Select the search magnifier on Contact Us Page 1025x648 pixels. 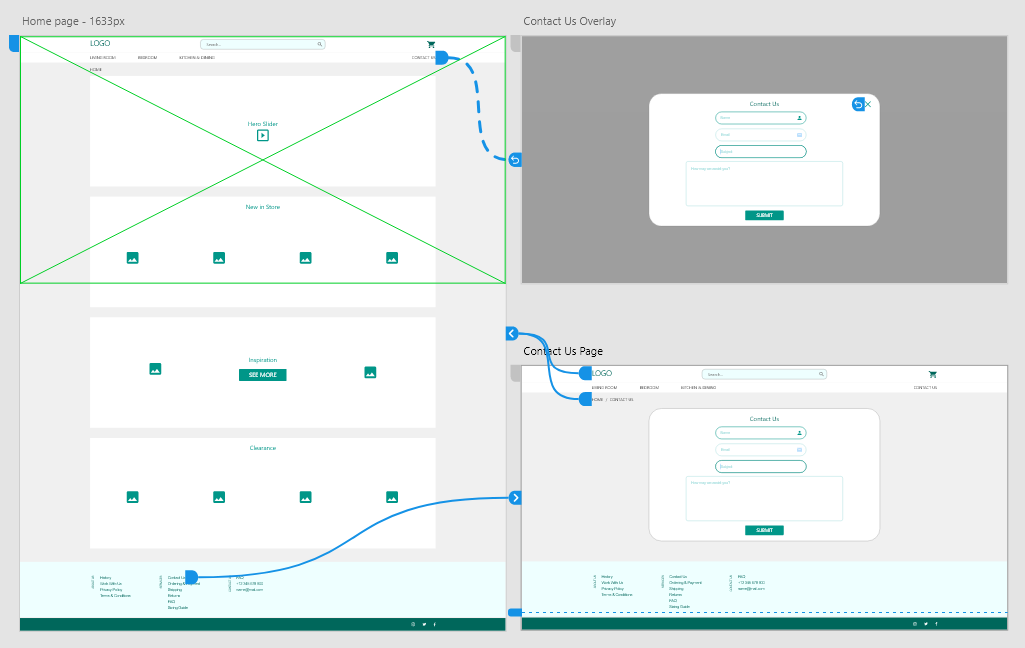click(821, 374)
